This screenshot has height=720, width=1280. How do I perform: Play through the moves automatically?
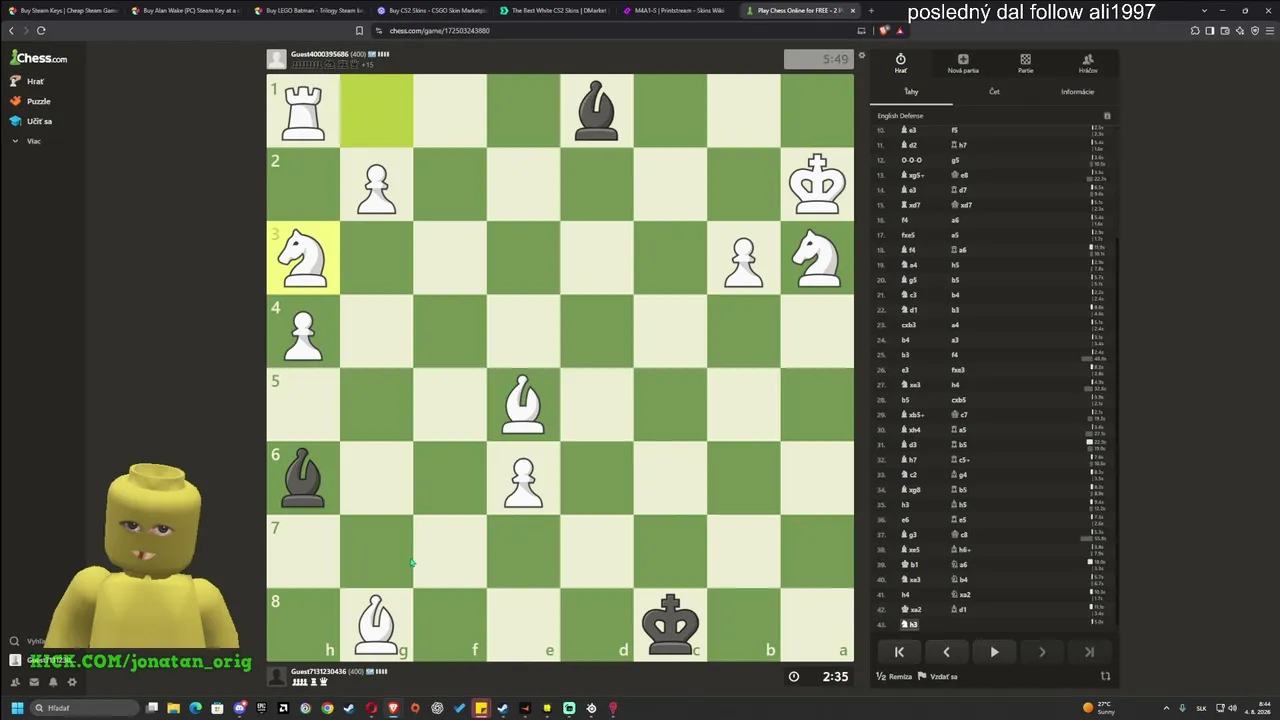coord(994,652)
